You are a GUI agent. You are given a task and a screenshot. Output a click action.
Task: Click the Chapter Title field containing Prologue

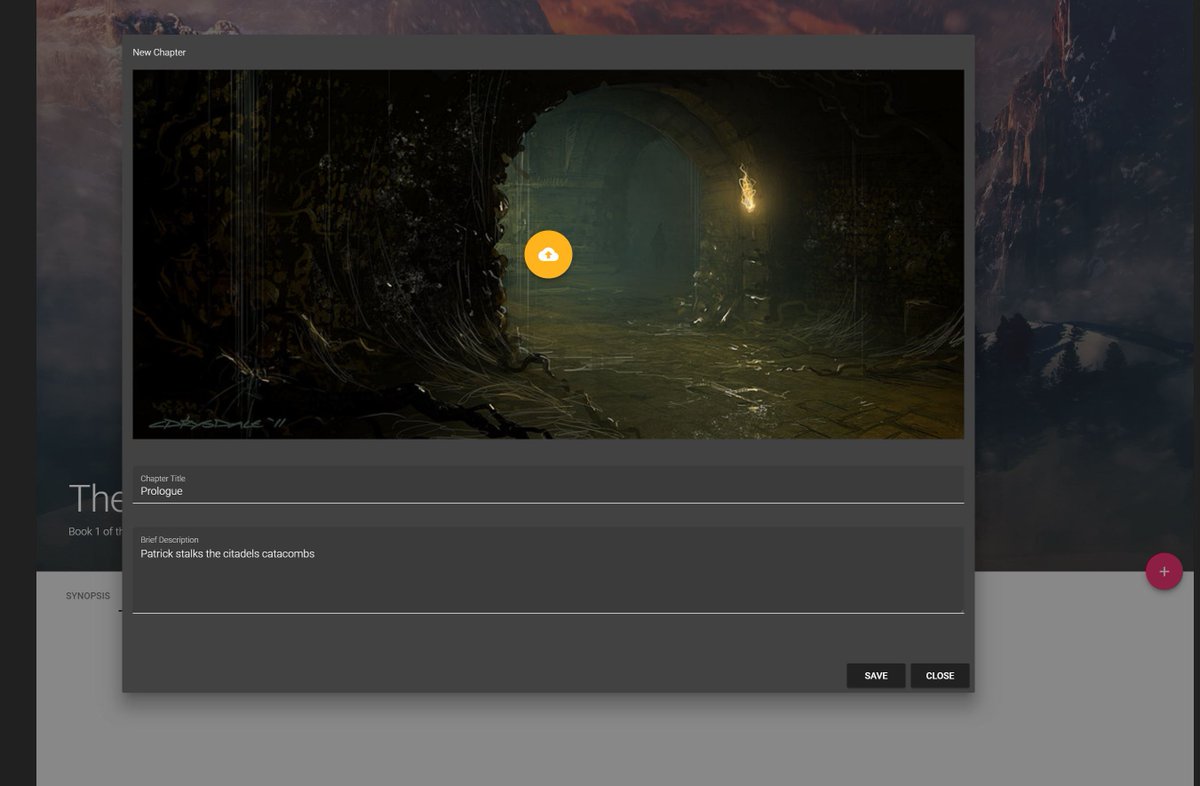click(548, 485)
